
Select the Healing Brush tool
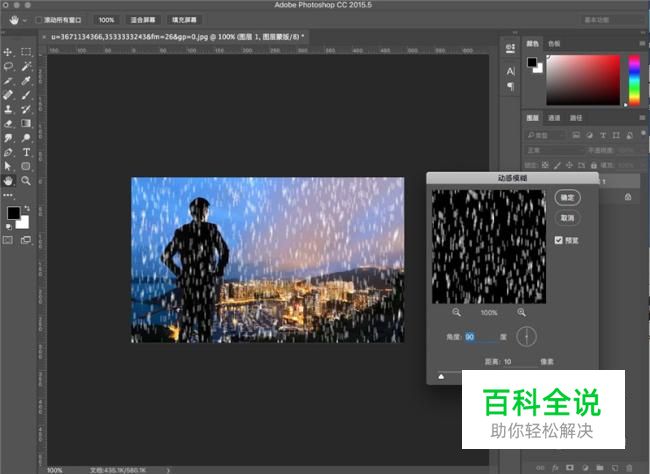[x=8, y=95]
